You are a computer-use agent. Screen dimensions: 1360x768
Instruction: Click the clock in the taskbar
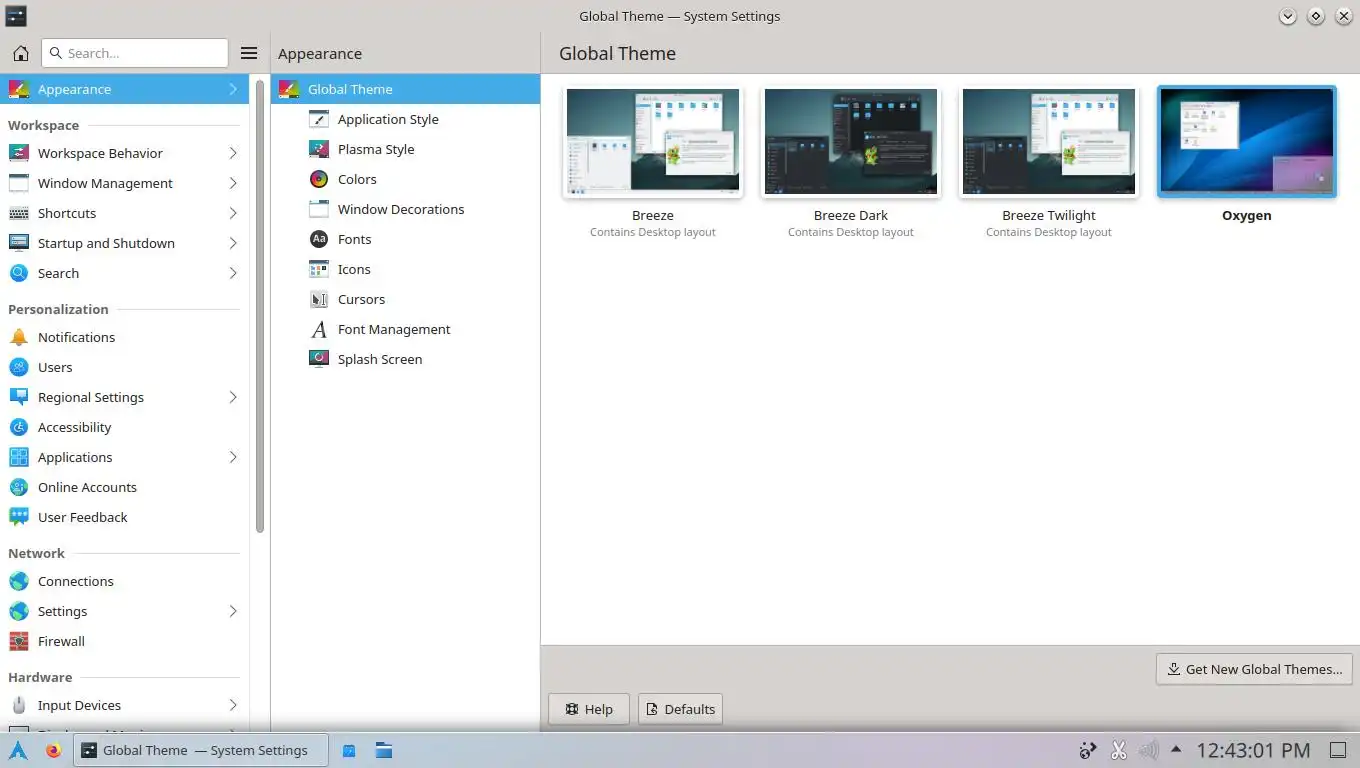click(1253, 750)
